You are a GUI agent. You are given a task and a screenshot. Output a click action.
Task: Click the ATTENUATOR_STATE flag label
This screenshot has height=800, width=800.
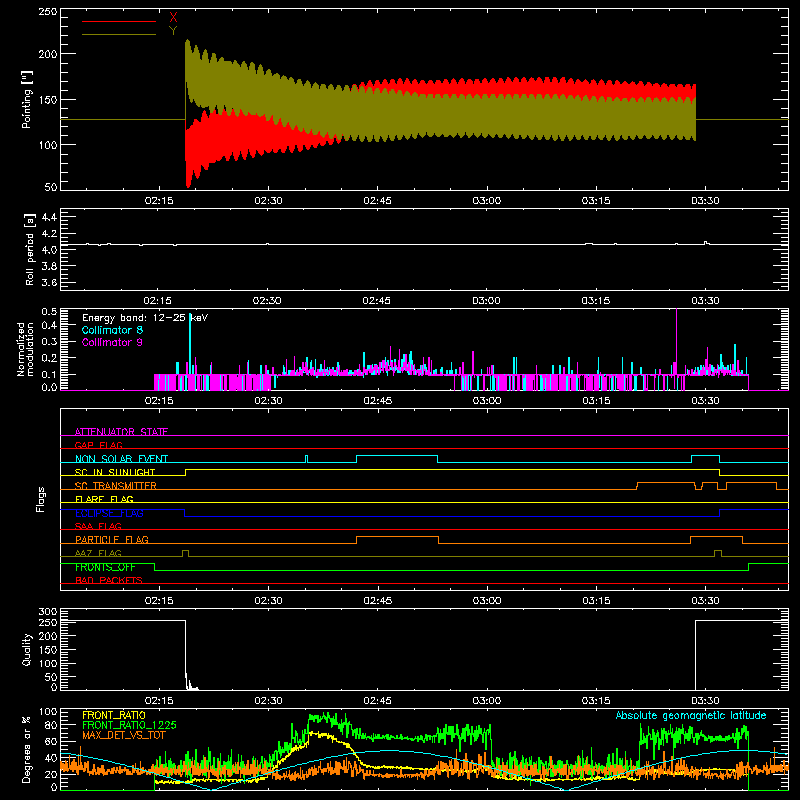(121, 432)
